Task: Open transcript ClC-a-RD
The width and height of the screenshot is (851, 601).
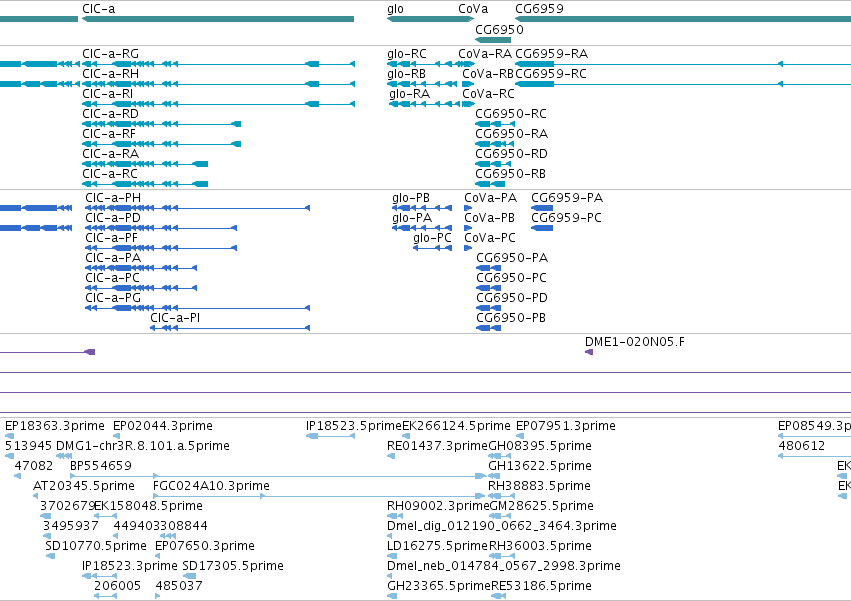Action: (x=110, y=114)
